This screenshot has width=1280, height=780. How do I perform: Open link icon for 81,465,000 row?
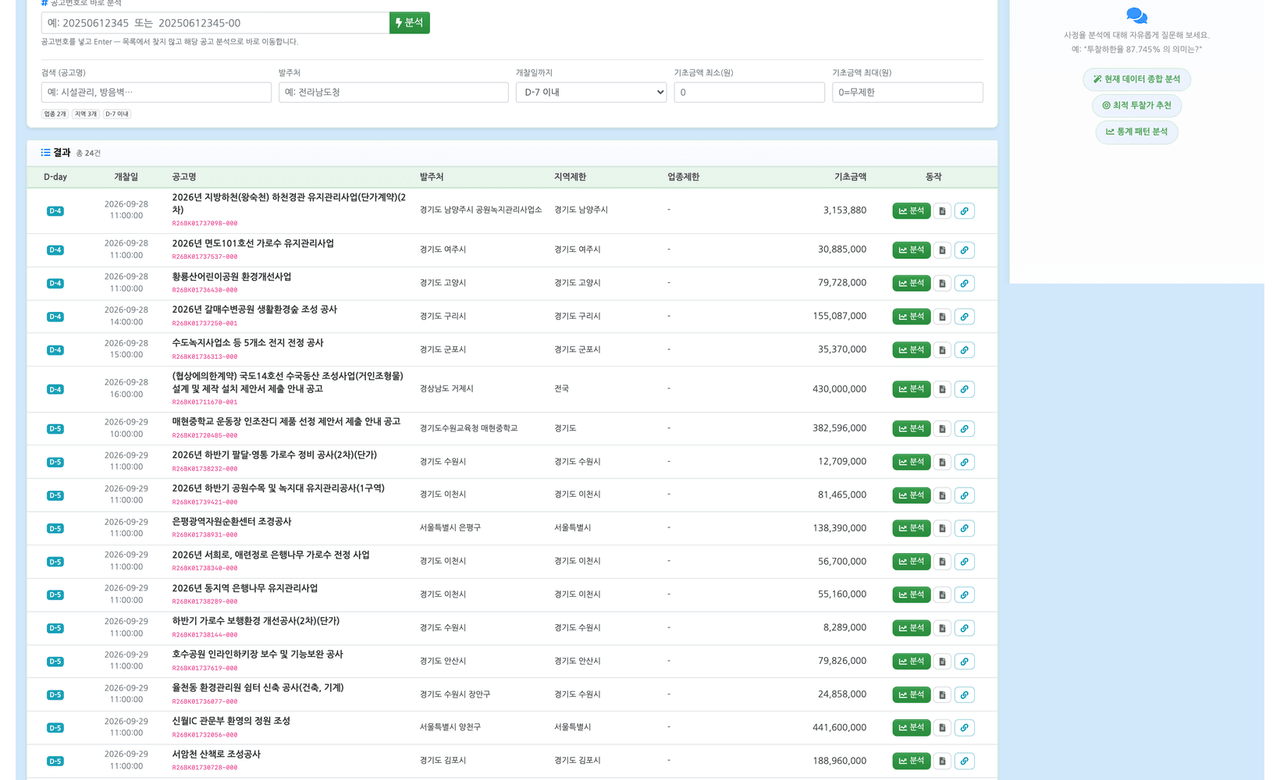[964, 495]
